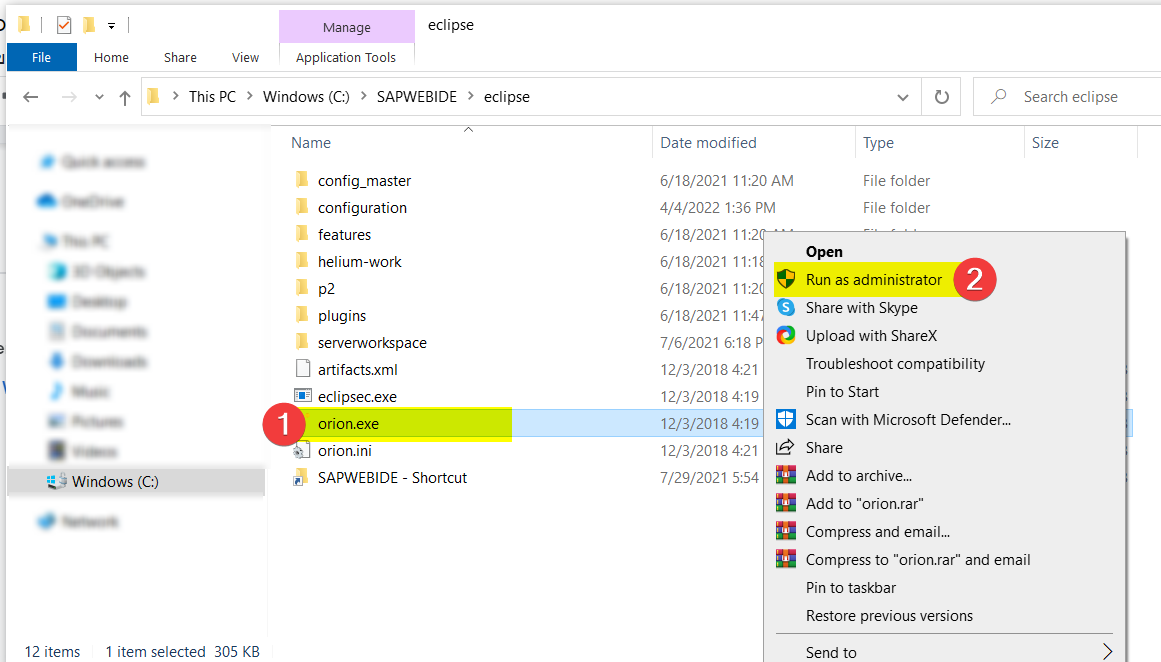Sort by Size column header

1045,143
